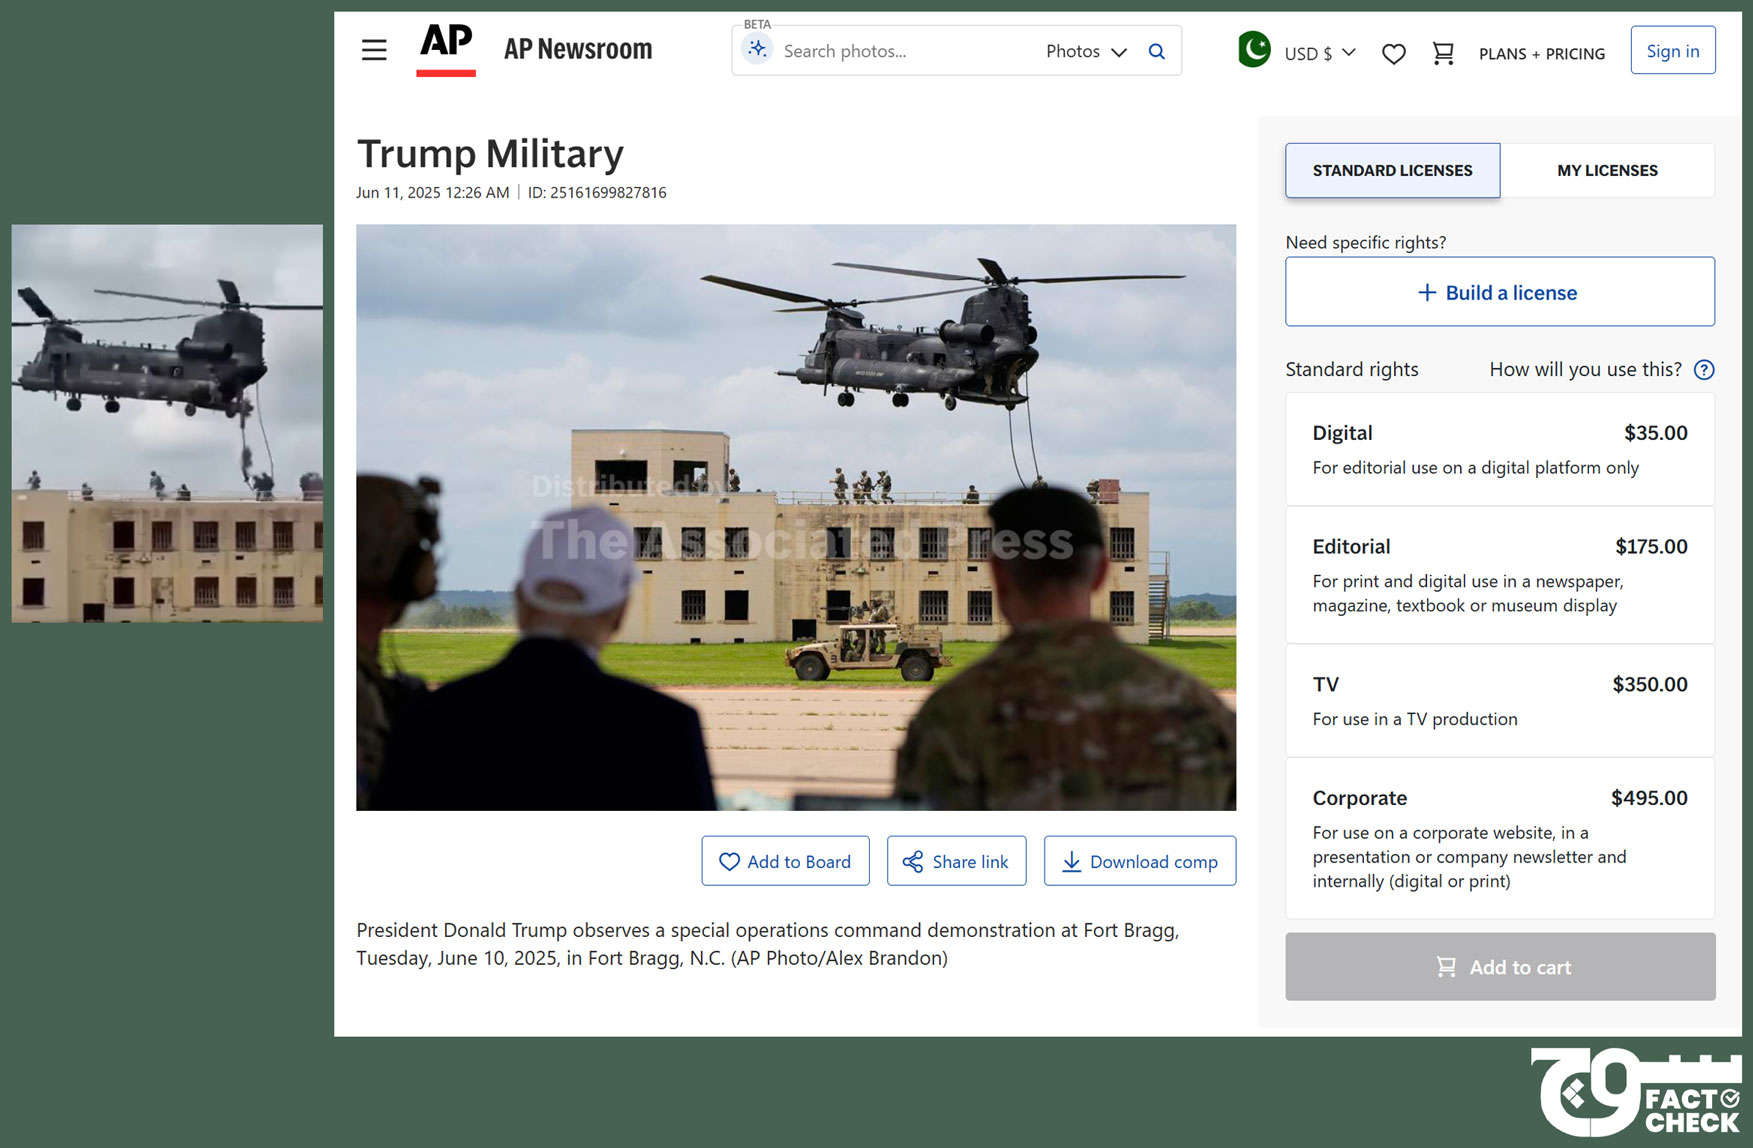This screenshot has height=1148, width=1753.
Task: Click the Share link button
Action: click(956, 861)
